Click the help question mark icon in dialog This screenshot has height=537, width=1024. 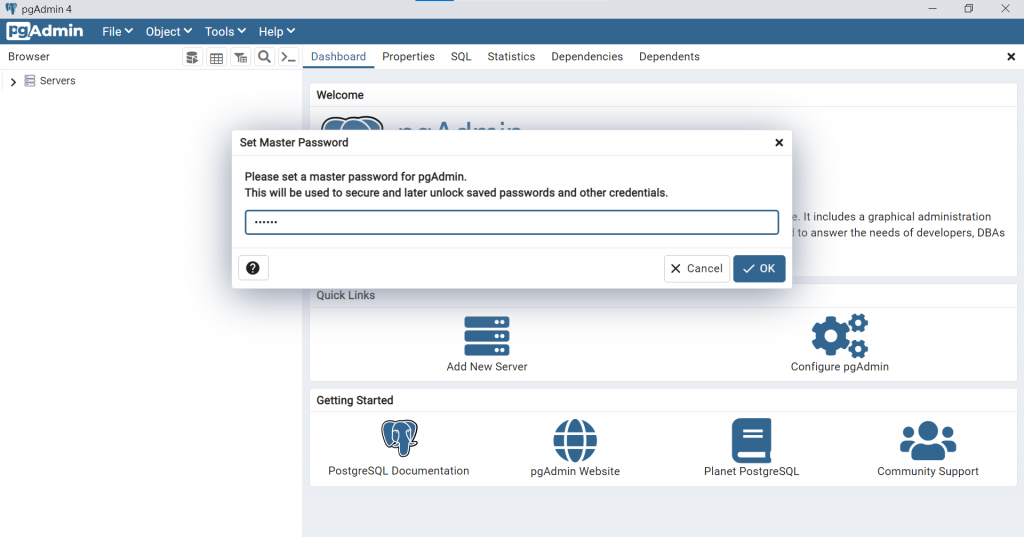point(253,268)
